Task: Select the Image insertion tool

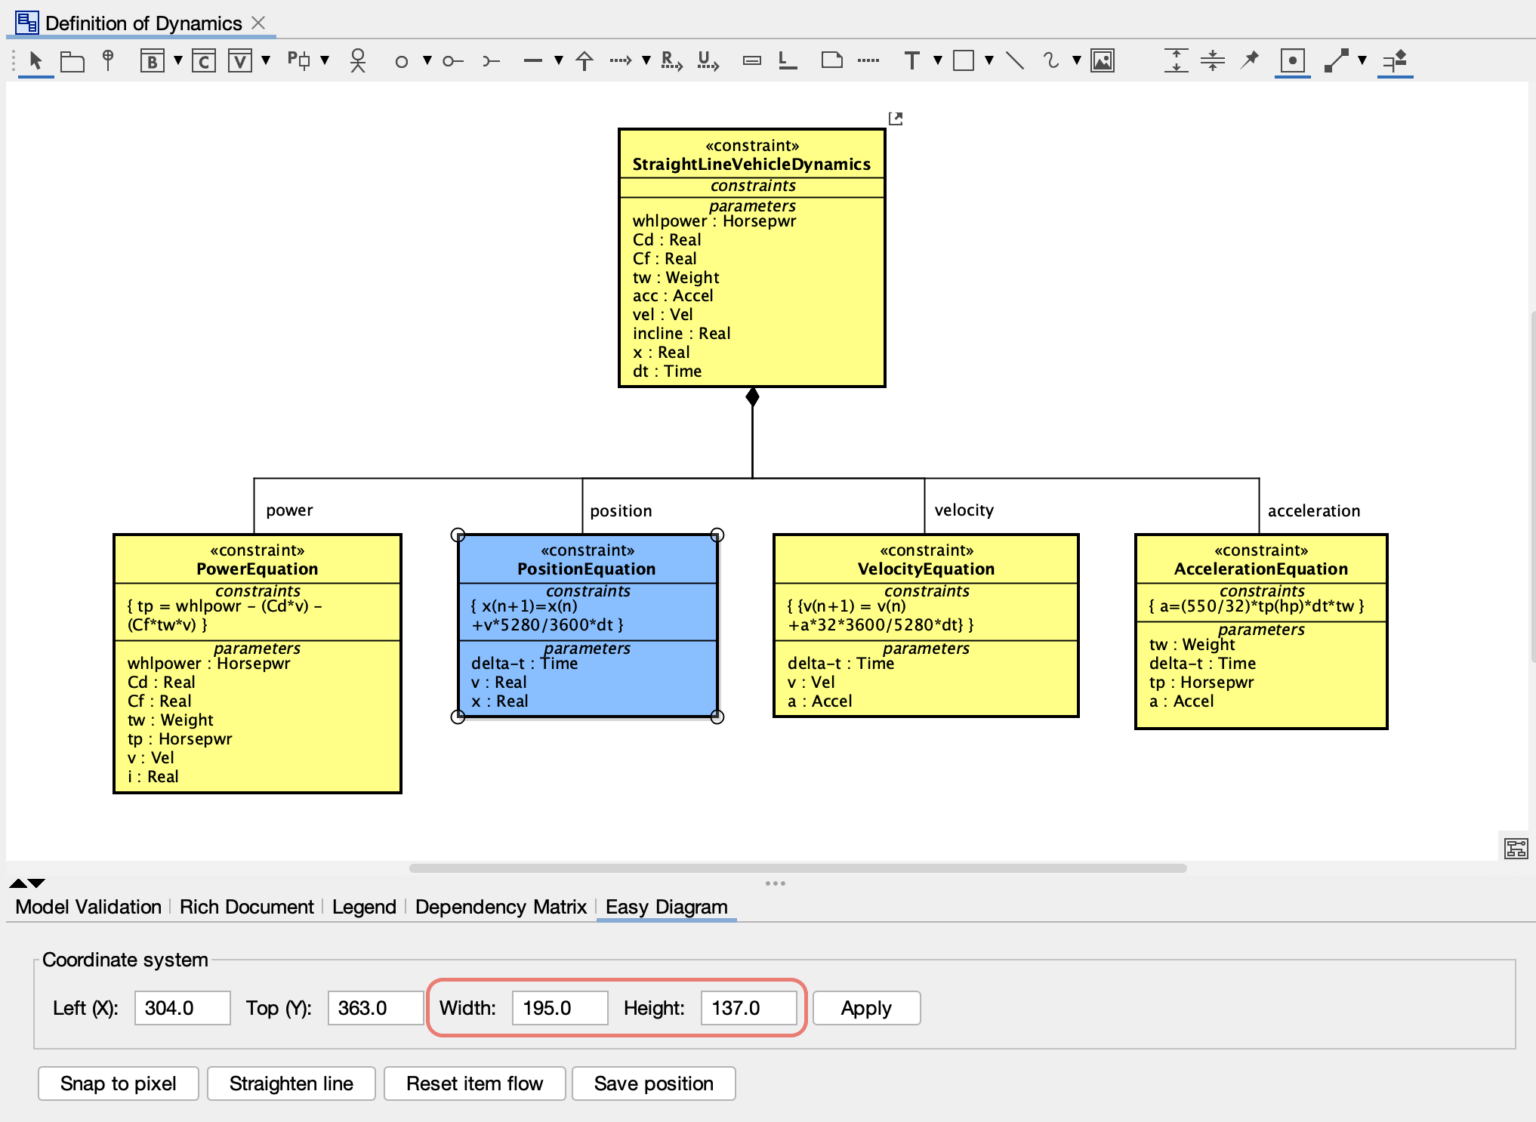Action: pos(1102,60)
